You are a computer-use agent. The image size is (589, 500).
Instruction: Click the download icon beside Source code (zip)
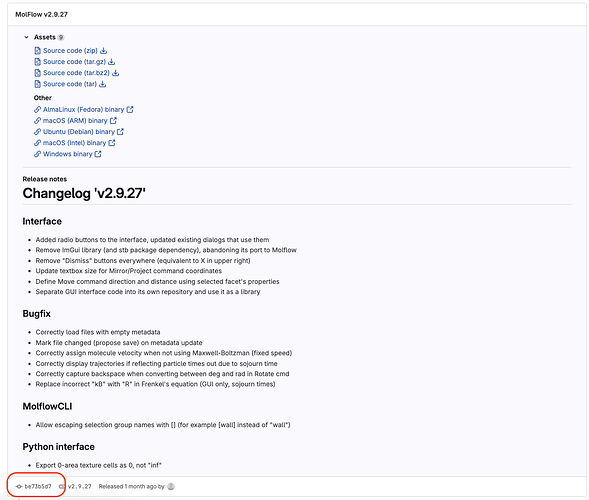coord(104,50)
